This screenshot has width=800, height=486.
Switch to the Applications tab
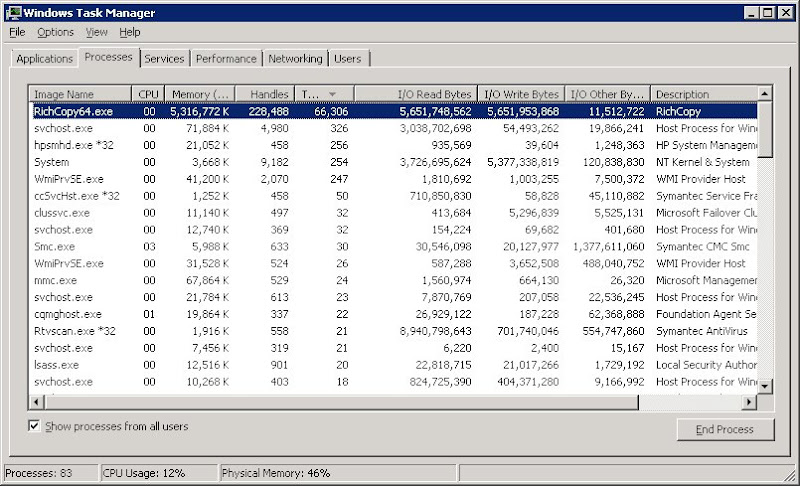44,59
